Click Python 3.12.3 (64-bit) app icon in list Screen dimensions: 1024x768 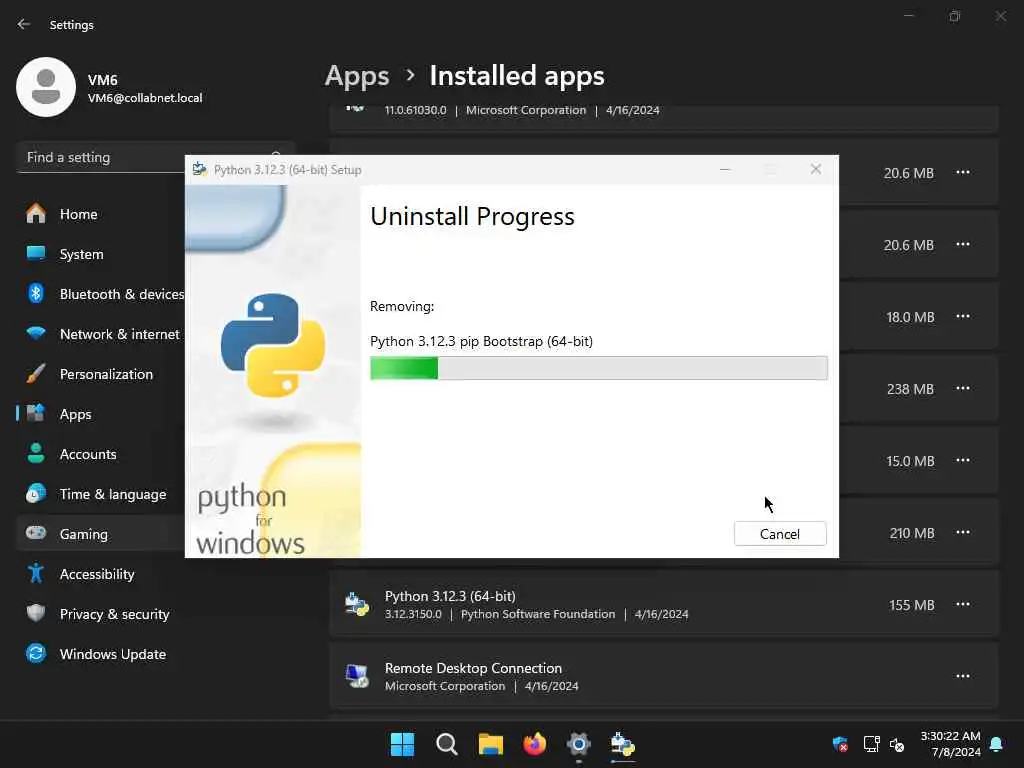click(357, 604)
